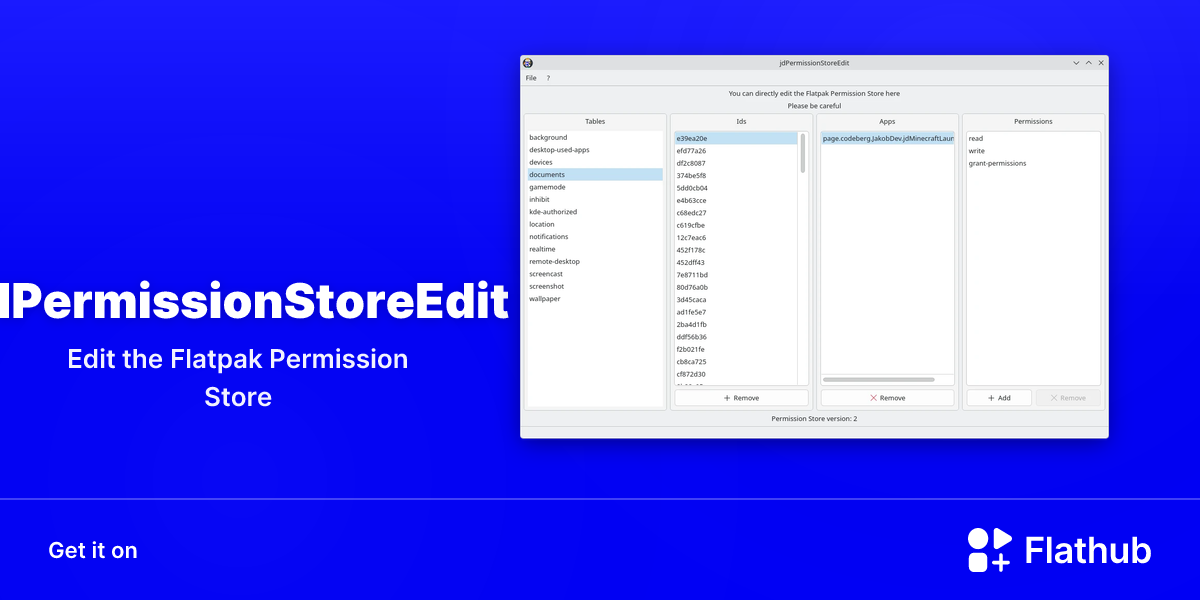This screenshot has width=1200, height=600.
Task: Click the Flathub logo
Action: tap(1059, 550)
